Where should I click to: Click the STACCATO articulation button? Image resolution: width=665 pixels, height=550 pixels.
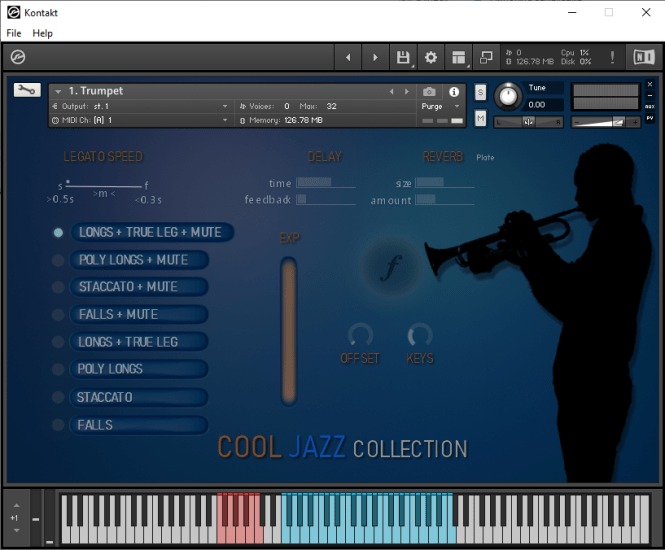click(130, 397)
